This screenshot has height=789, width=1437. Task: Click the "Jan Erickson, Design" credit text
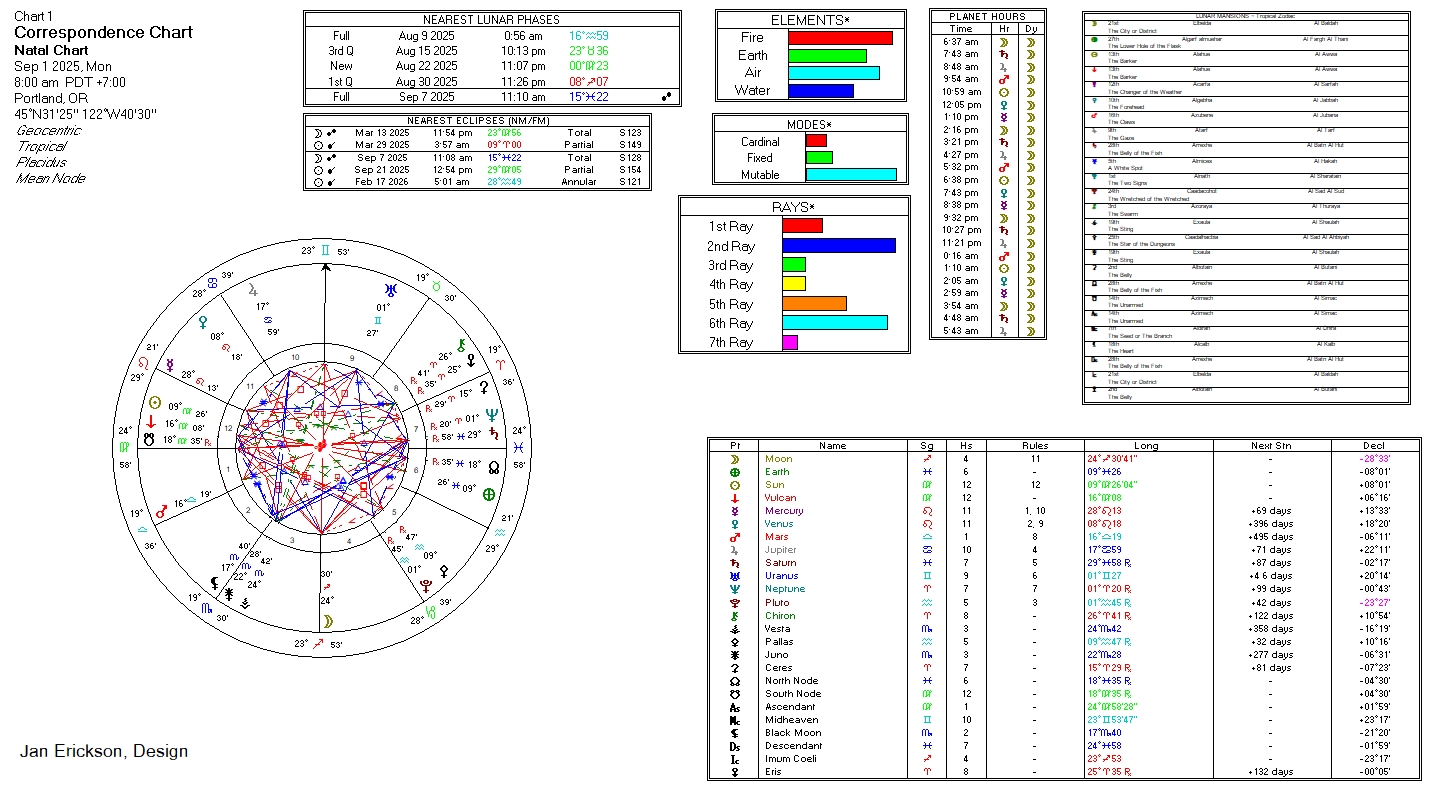(104, 751)
